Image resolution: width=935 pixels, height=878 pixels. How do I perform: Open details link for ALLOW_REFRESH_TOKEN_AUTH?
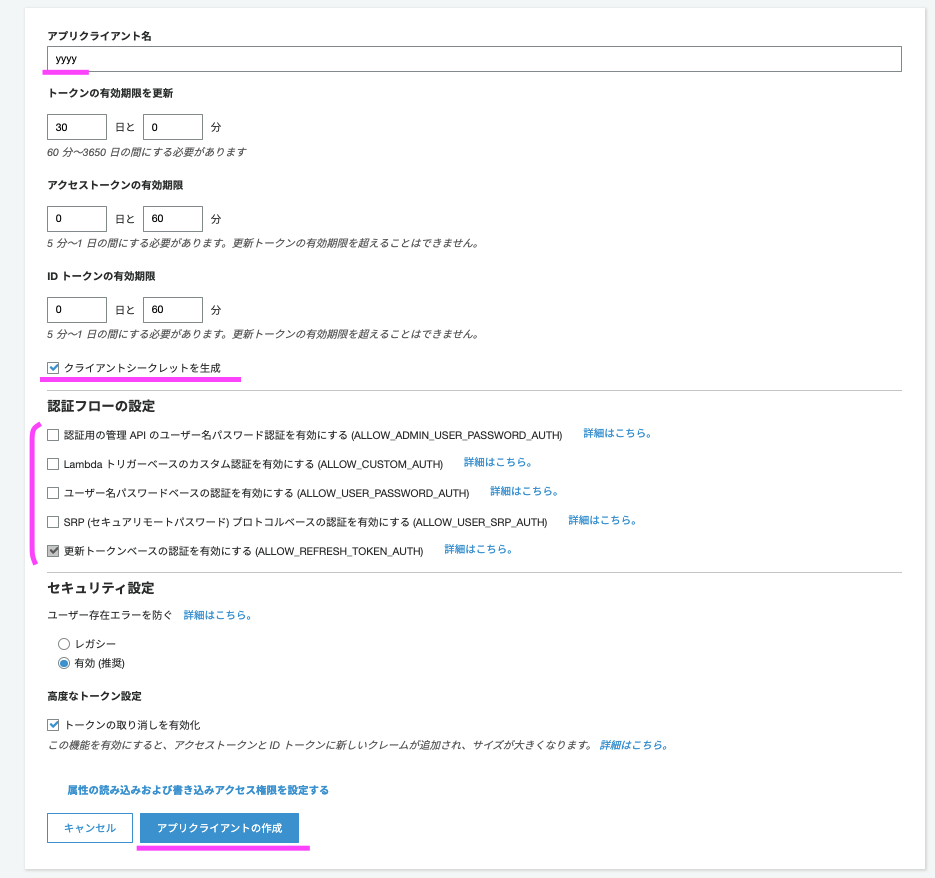pyautogui.click(x=478, y=549)
